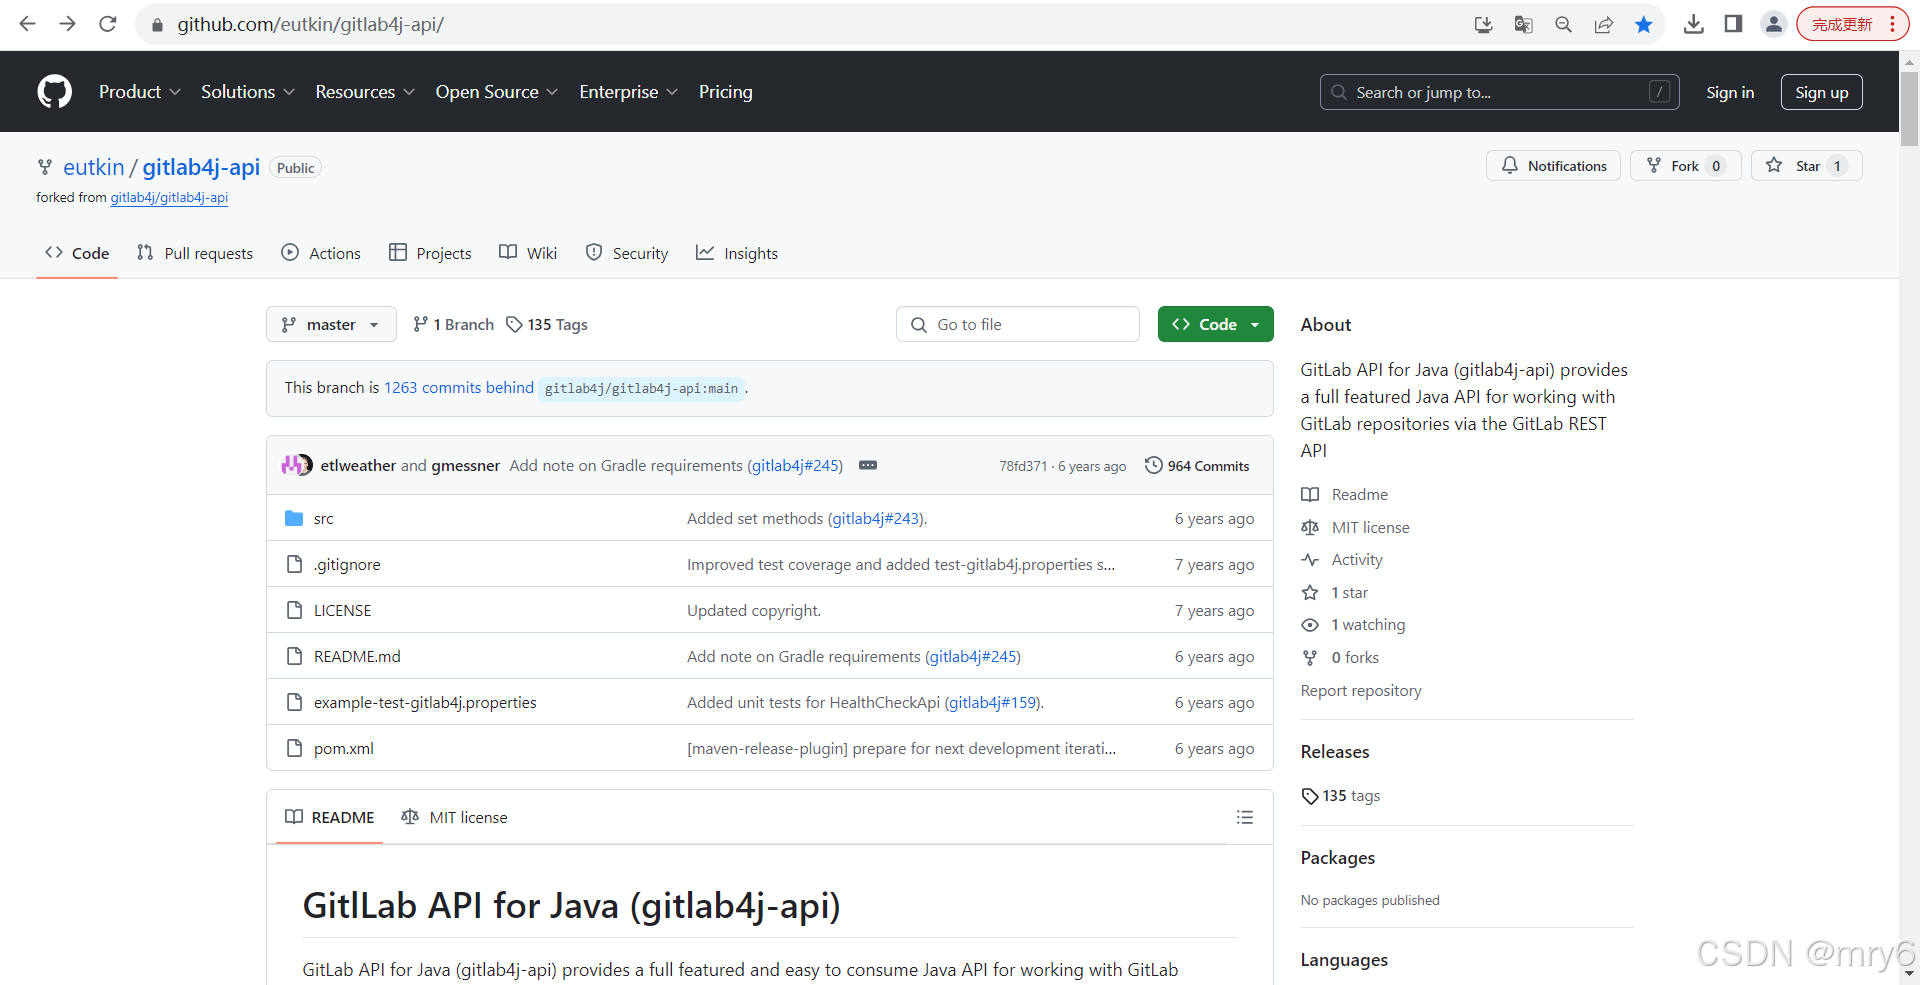Click the LICENSE file icon
Viewport: 1920px width, 985px height.
pos(294,610)
